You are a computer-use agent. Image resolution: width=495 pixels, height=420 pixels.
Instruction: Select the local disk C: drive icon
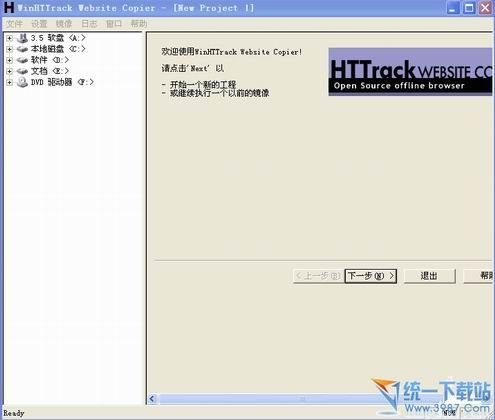pos(22,49)
